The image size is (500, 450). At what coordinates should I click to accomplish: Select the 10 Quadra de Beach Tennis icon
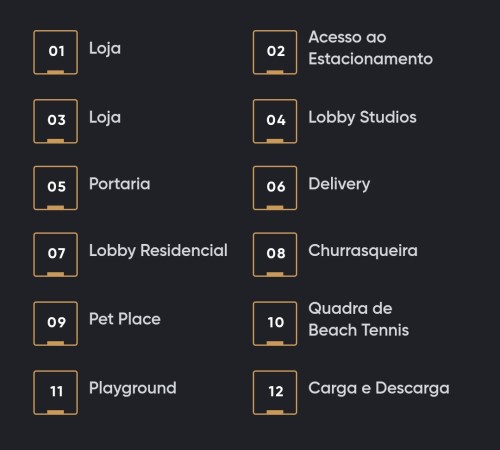[x=275, y=324]
